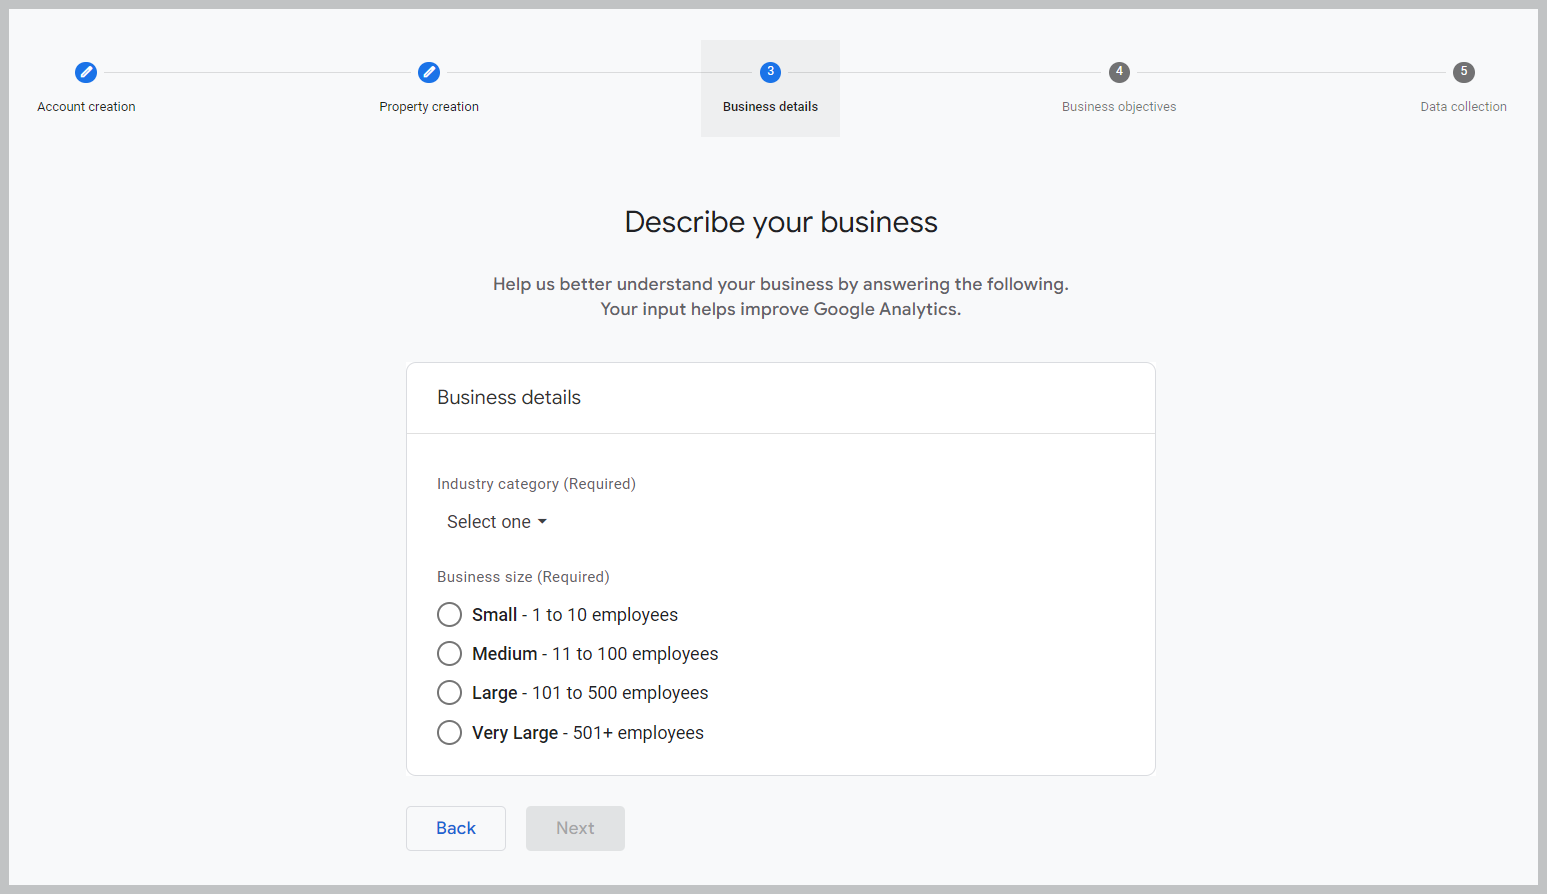Click the Your input helps improve Google Analytics text
Screen dimensions: 1547x894
[x=781, y=309]
